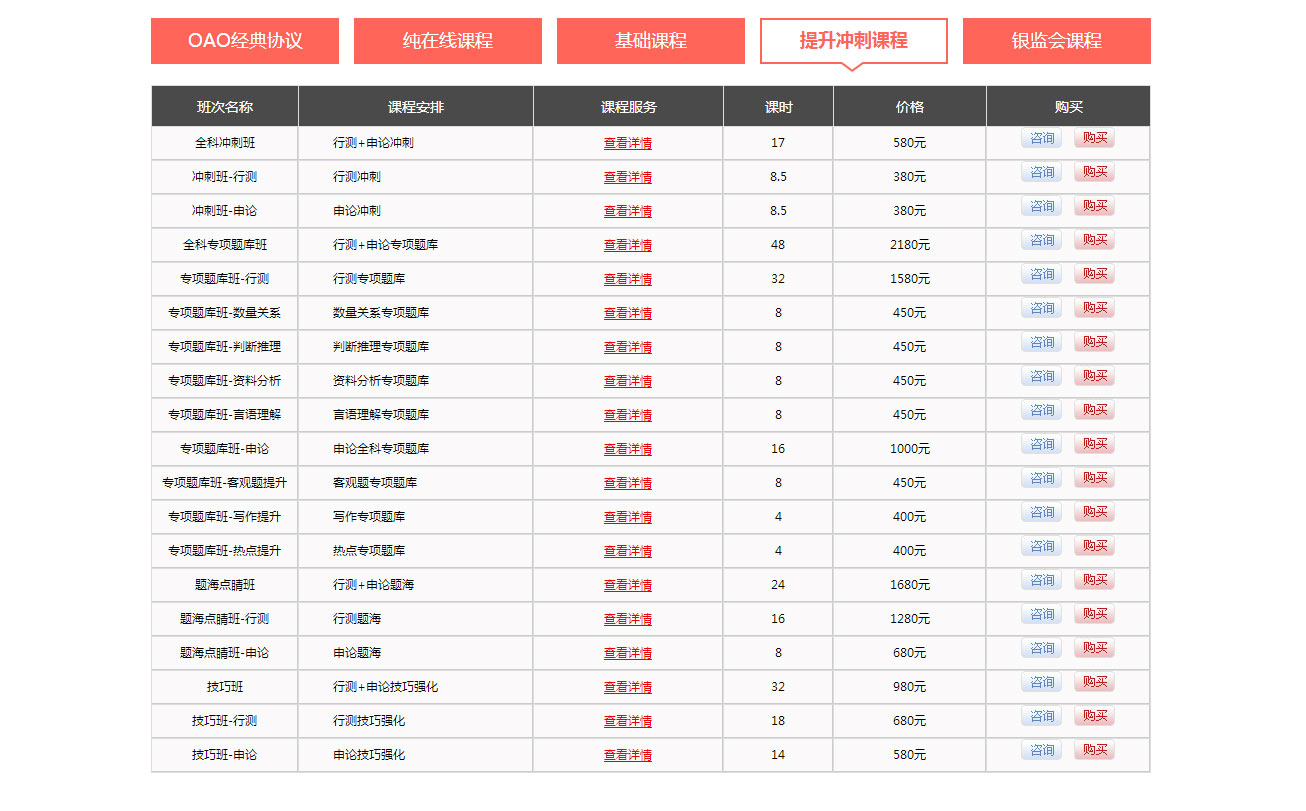Consult about 技巧班-申论
This screenshot has width=1306, height=811.
(x=1042, y=750)
